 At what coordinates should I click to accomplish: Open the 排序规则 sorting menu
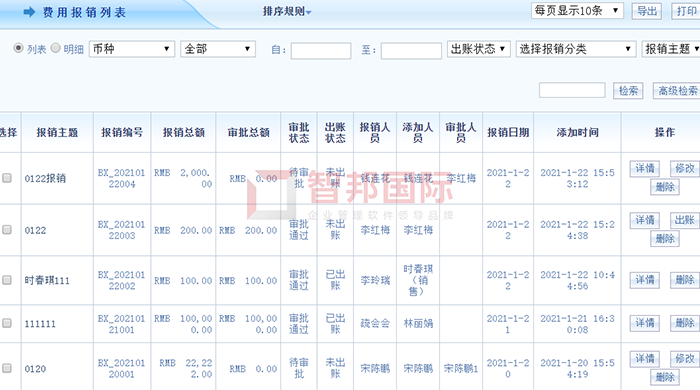[287, 12]
